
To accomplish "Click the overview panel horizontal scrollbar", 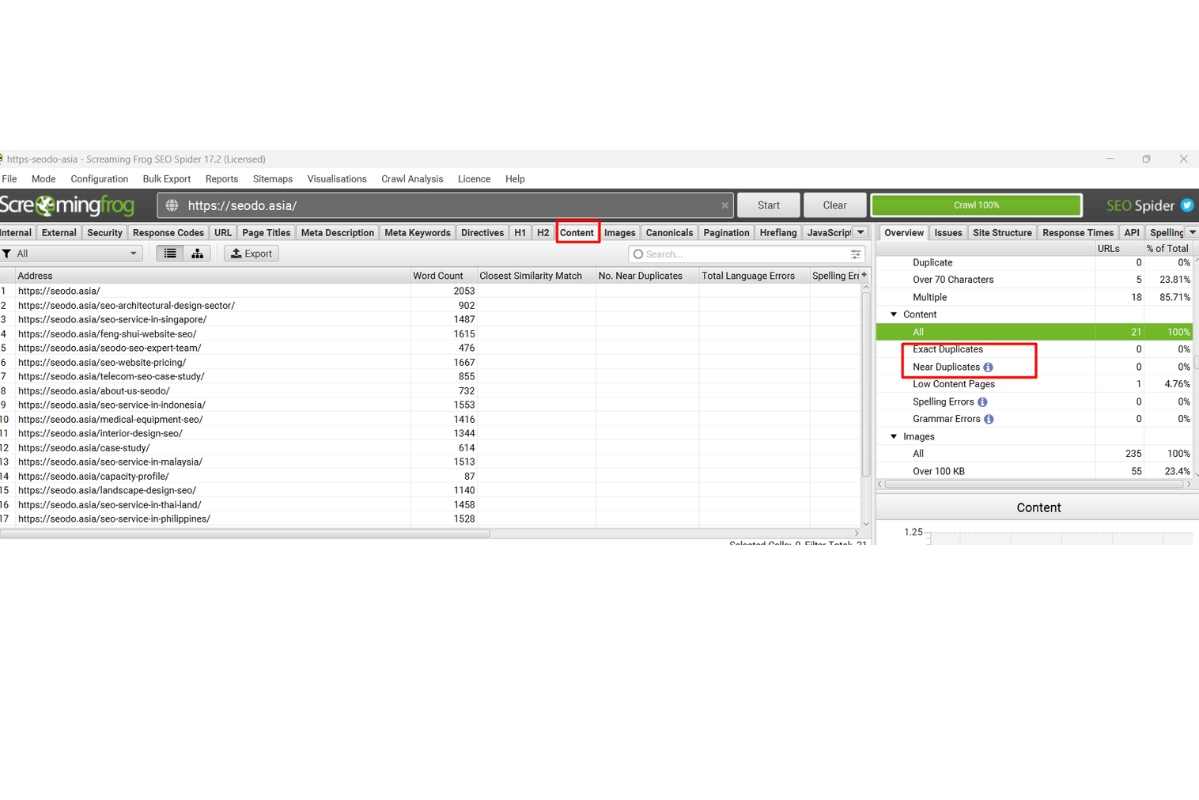I will (x=1035, y=484).
